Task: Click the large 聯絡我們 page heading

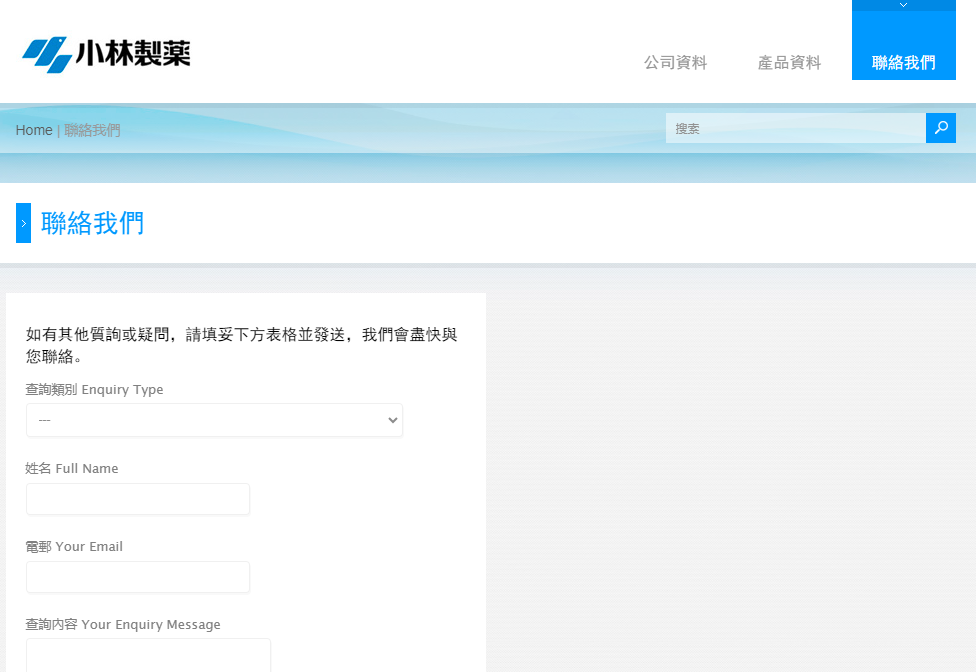Action: click(x=93, y=223)
